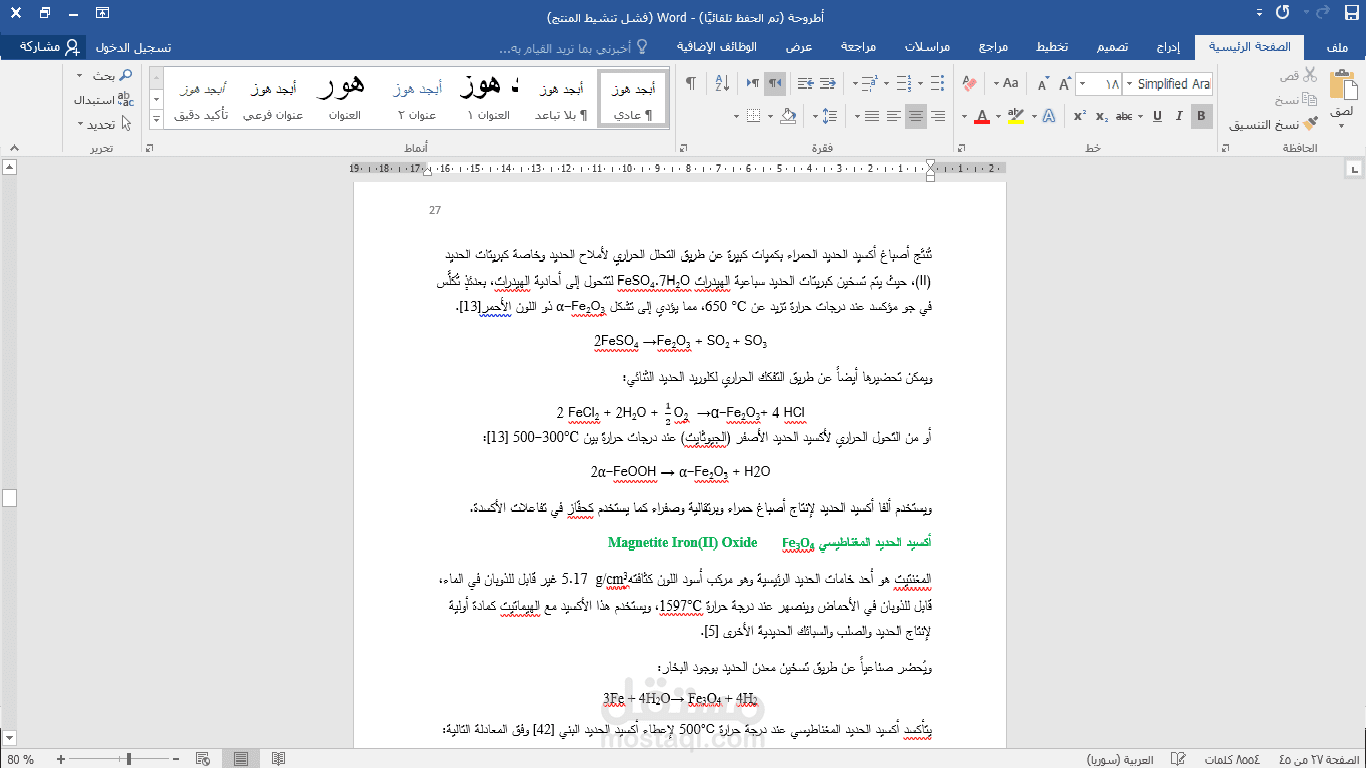Viewport: 1366px width, 768px height.
Task: Center the paragraph text
Action: 916,116
